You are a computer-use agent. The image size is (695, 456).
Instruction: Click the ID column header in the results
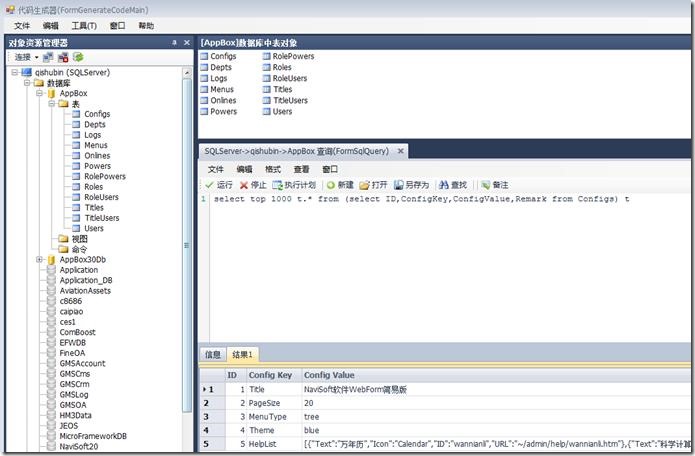pyautogui.click(x=235, y=375)
